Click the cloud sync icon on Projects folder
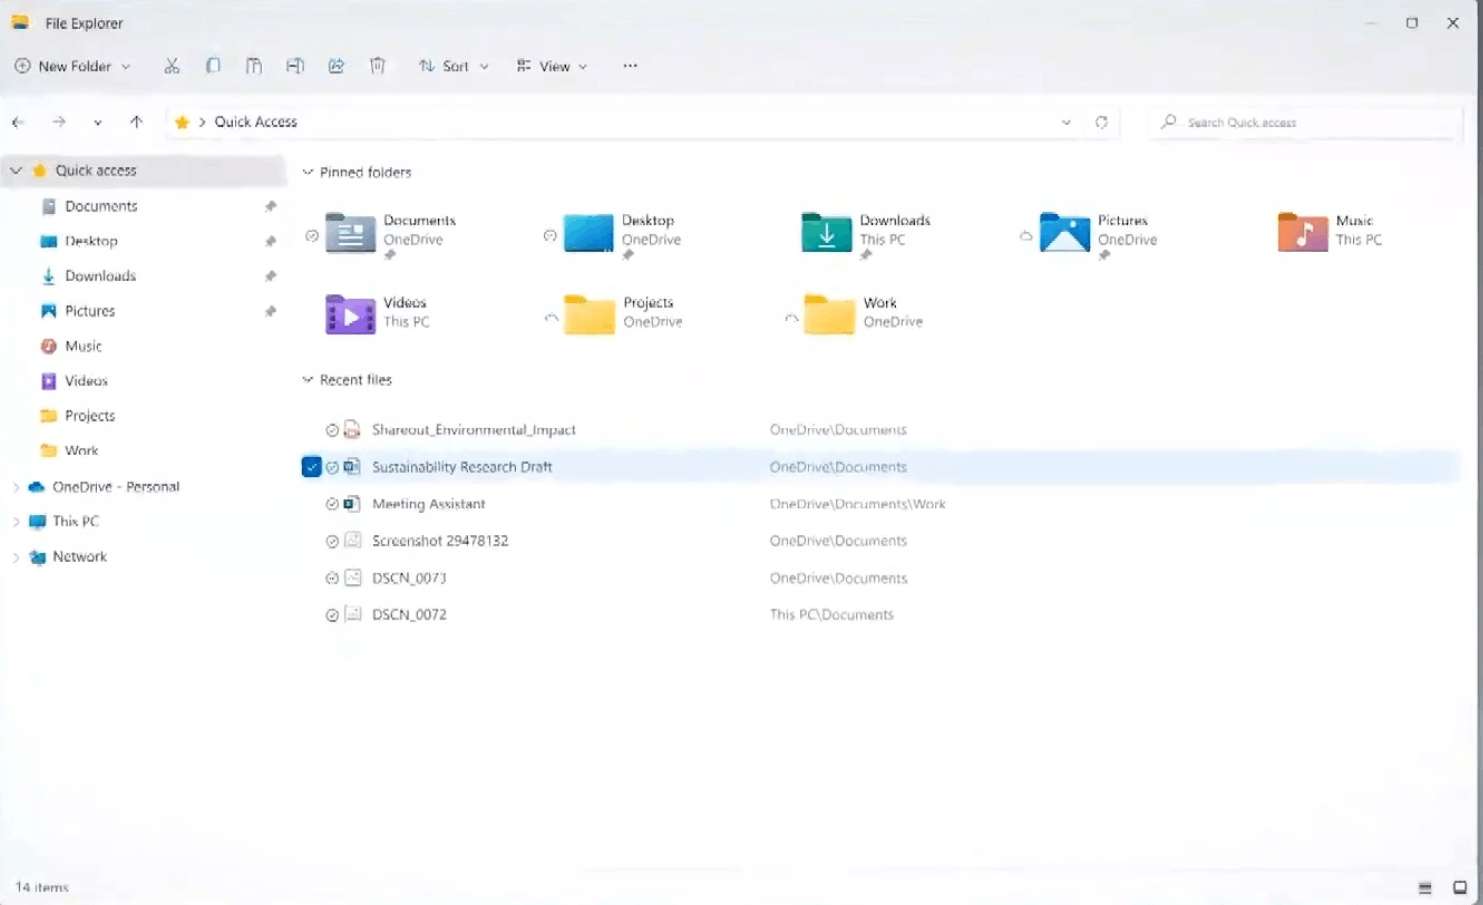Viewport: 1483px width, 905px height. [x=550, y=317]
